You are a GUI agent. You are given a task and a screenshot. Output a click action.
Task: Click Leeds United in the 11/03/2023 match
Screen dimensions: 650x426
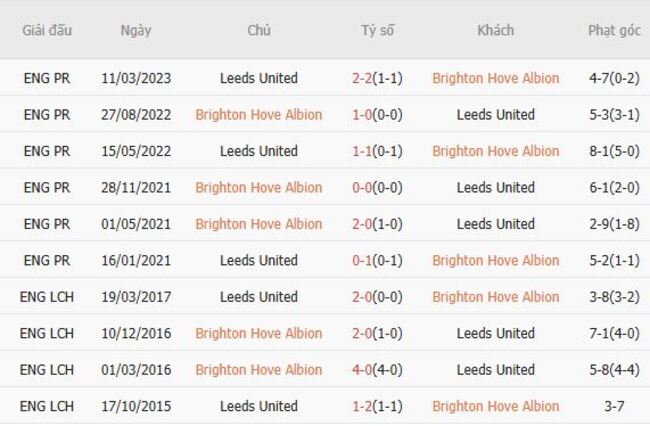259,78
